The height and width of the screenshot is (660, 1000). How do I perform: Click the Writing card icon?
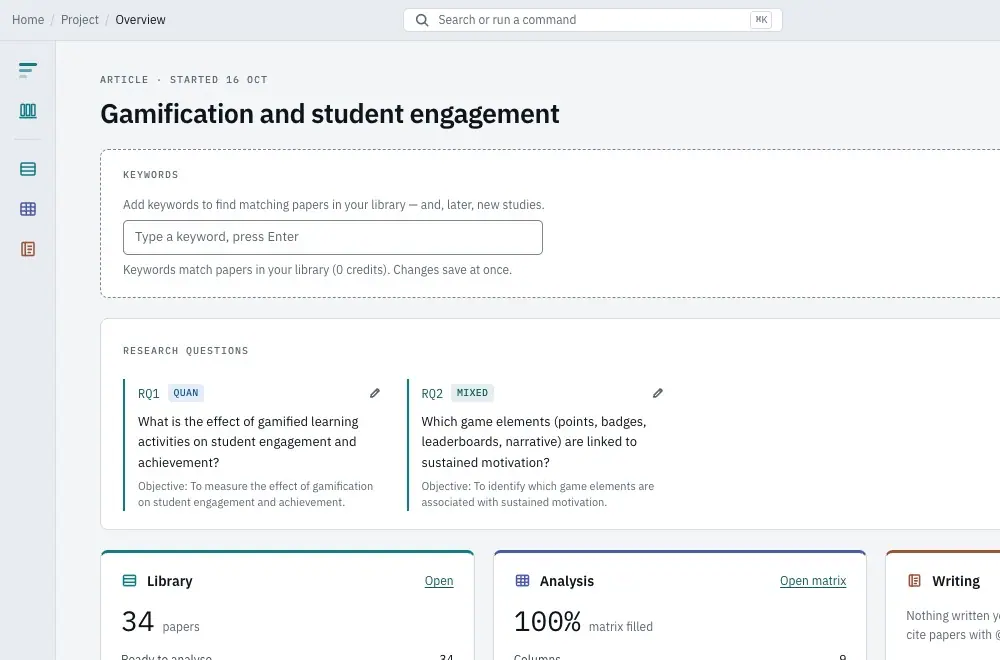point(915,581)
